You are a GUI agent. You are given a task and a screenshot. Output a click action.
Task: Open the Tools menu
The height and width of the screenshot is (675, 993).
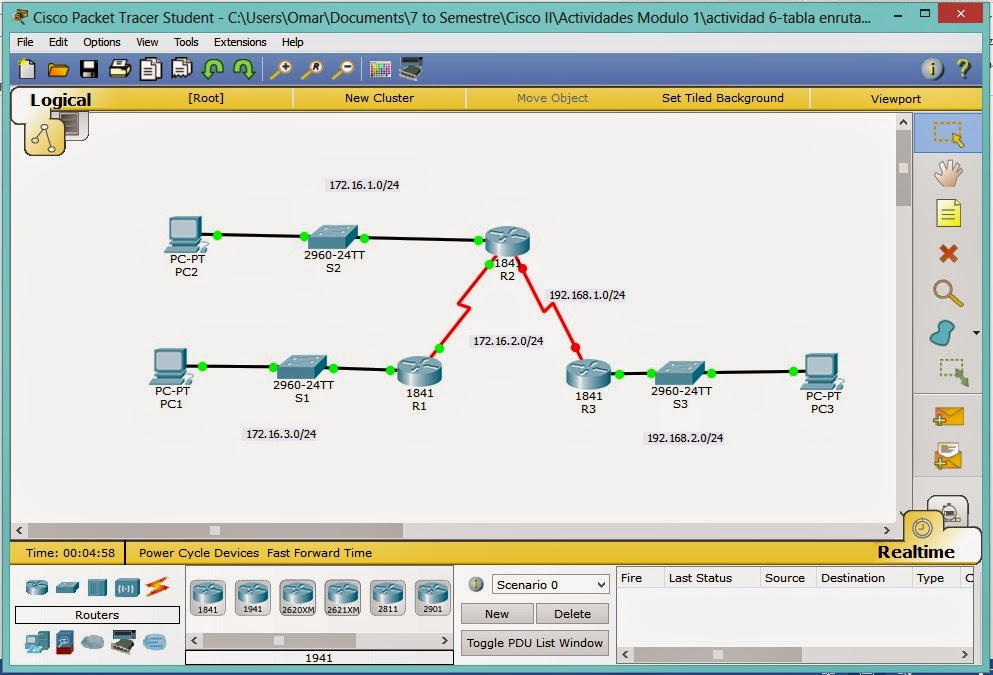[186, 42]
